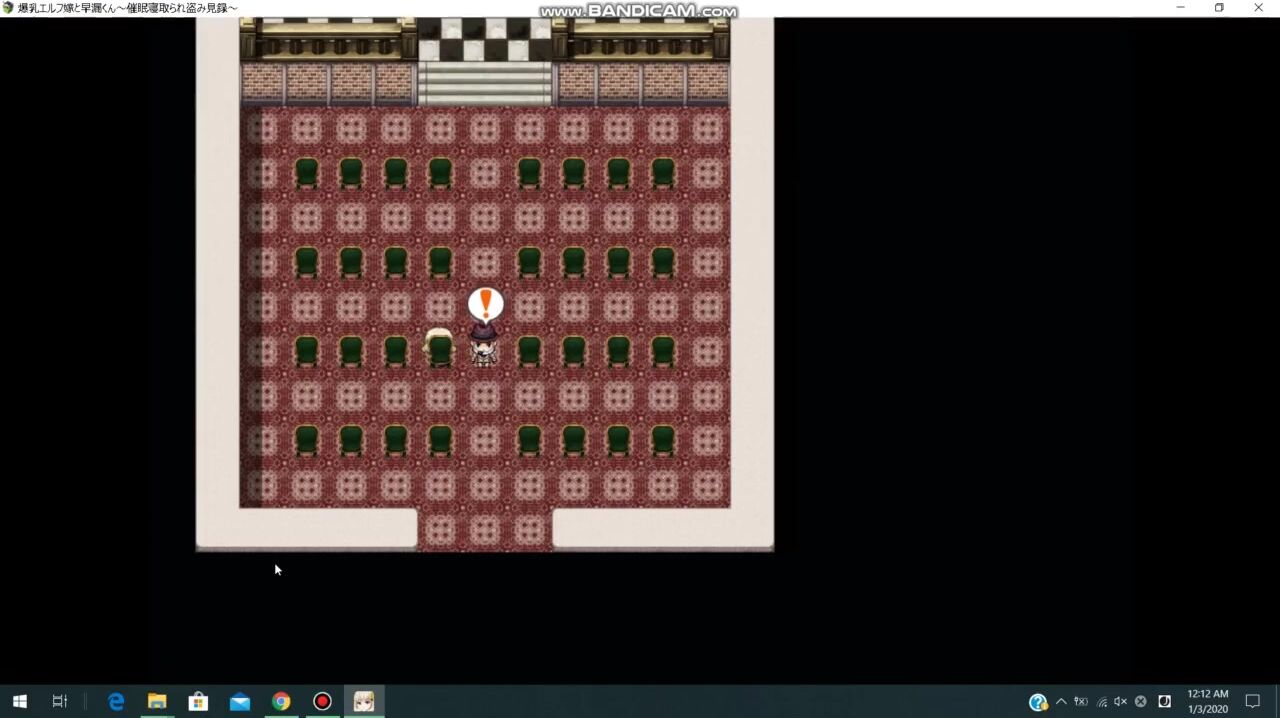Restore down the game window
1280x718 pixels.
(x=1219, y=8)
